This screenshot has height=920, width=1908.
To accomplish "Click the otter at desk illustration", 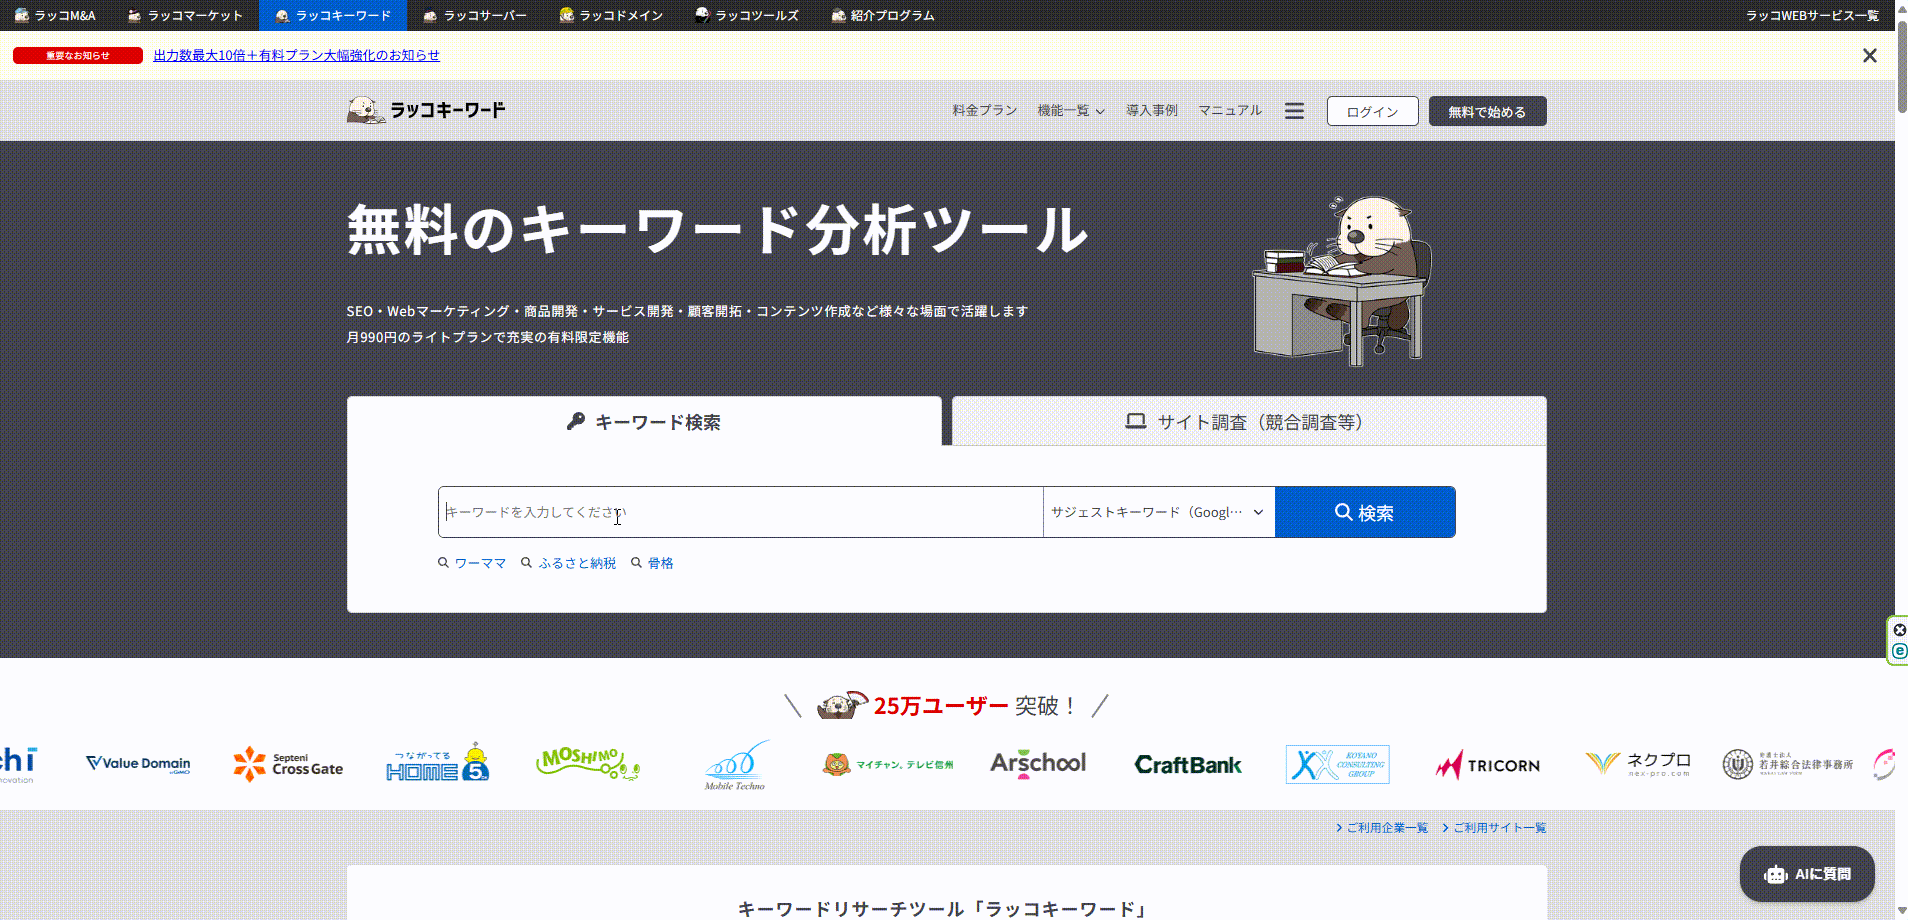I will 1342,280.
